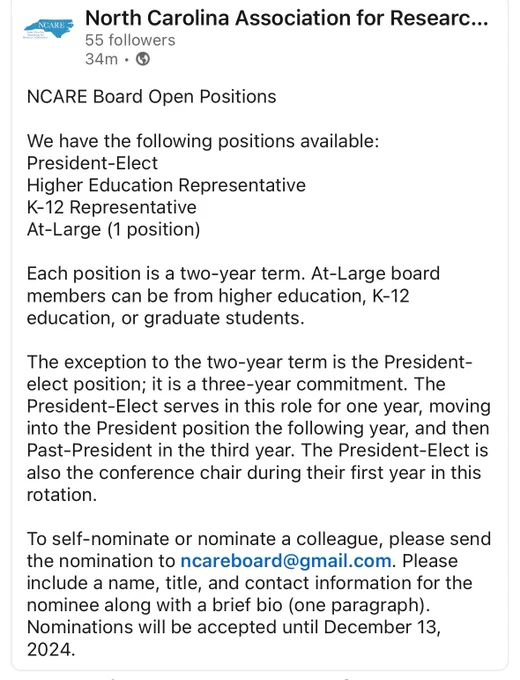
Task: Click the December 13 deadline text
Action: pyautogui.click(x=382, y=627)
